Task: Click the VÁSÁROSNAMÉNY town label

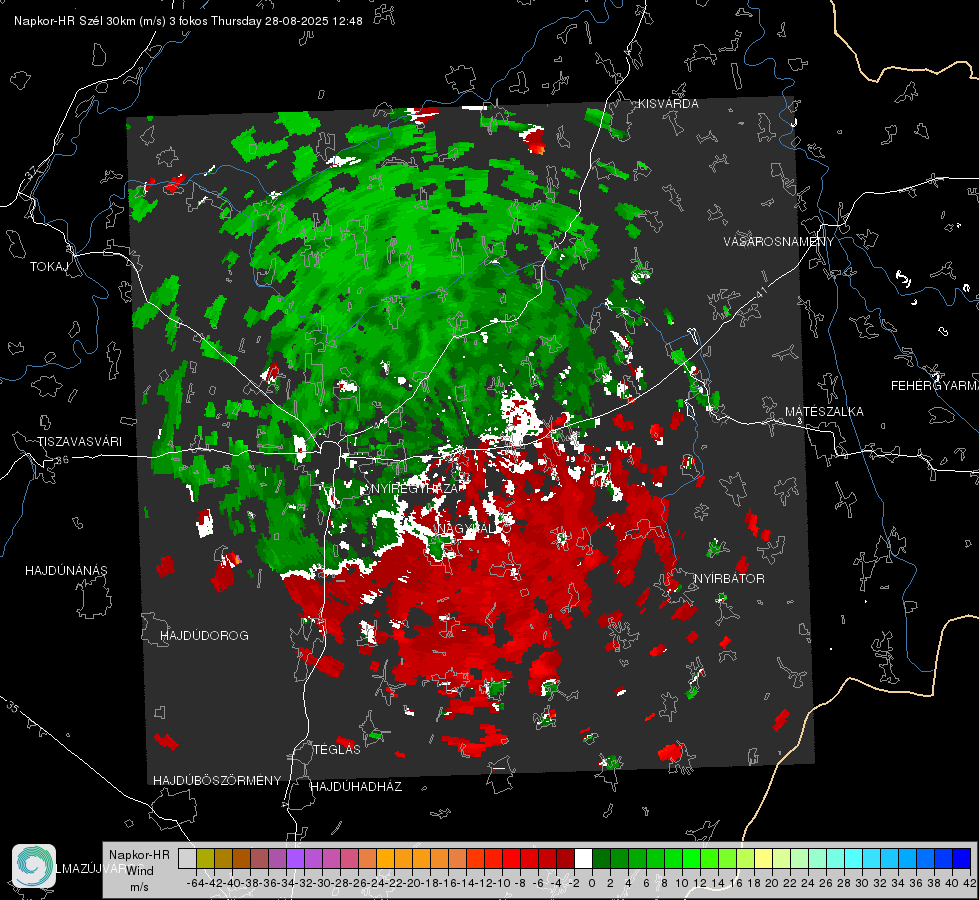Action: [x=779, y=242]
